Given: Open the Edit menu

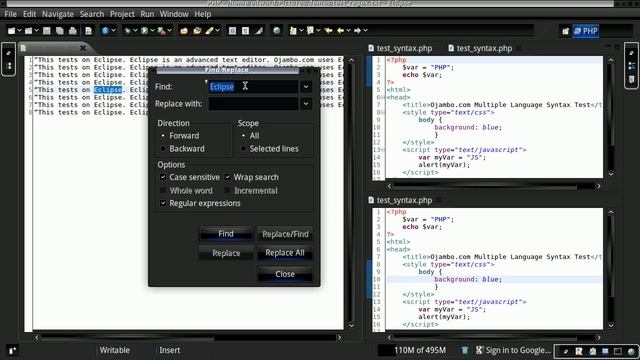Looking at the screenshot, I should tap(29, 14).
